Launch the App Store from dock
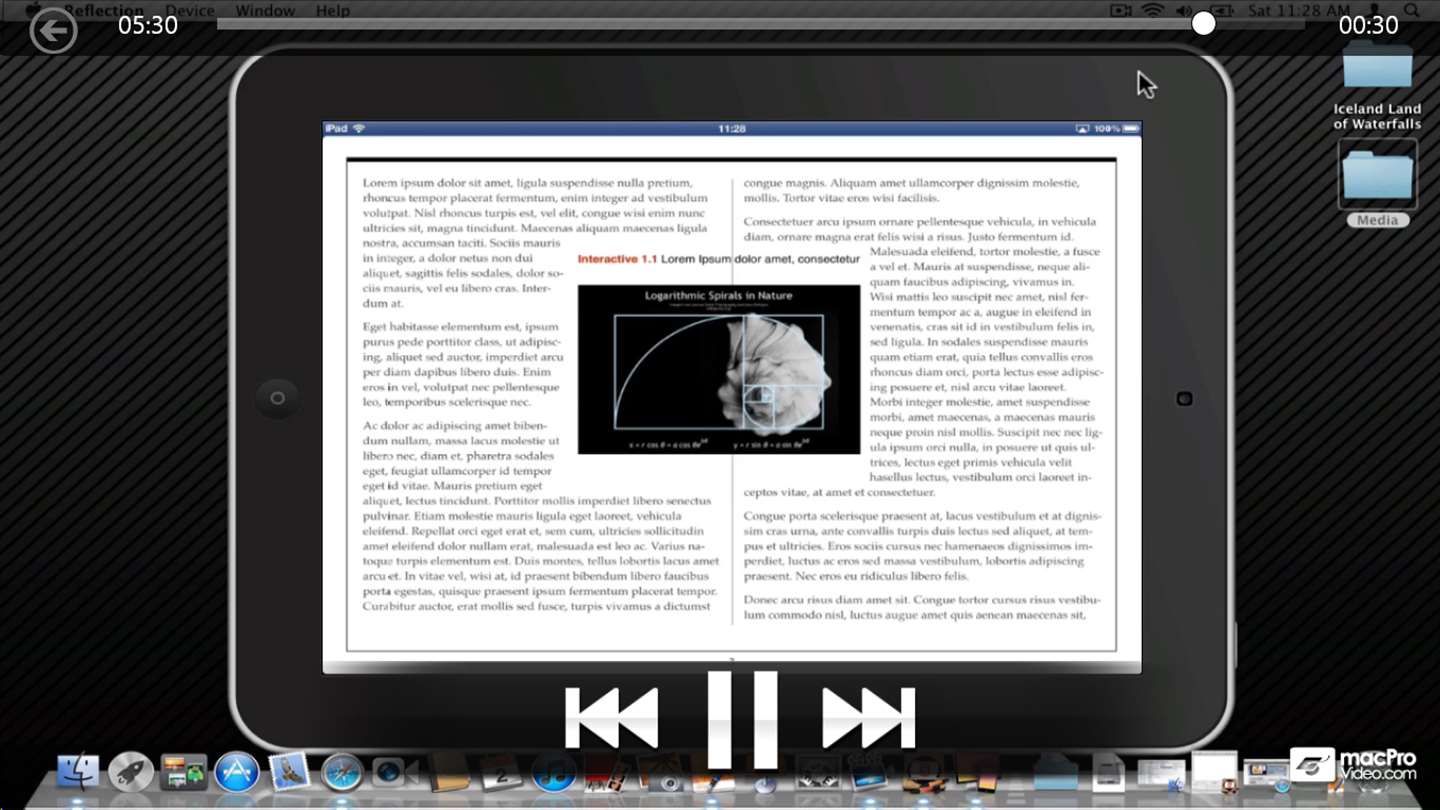The height and width of the screenshot is (810, 1440). click(237, 772)
